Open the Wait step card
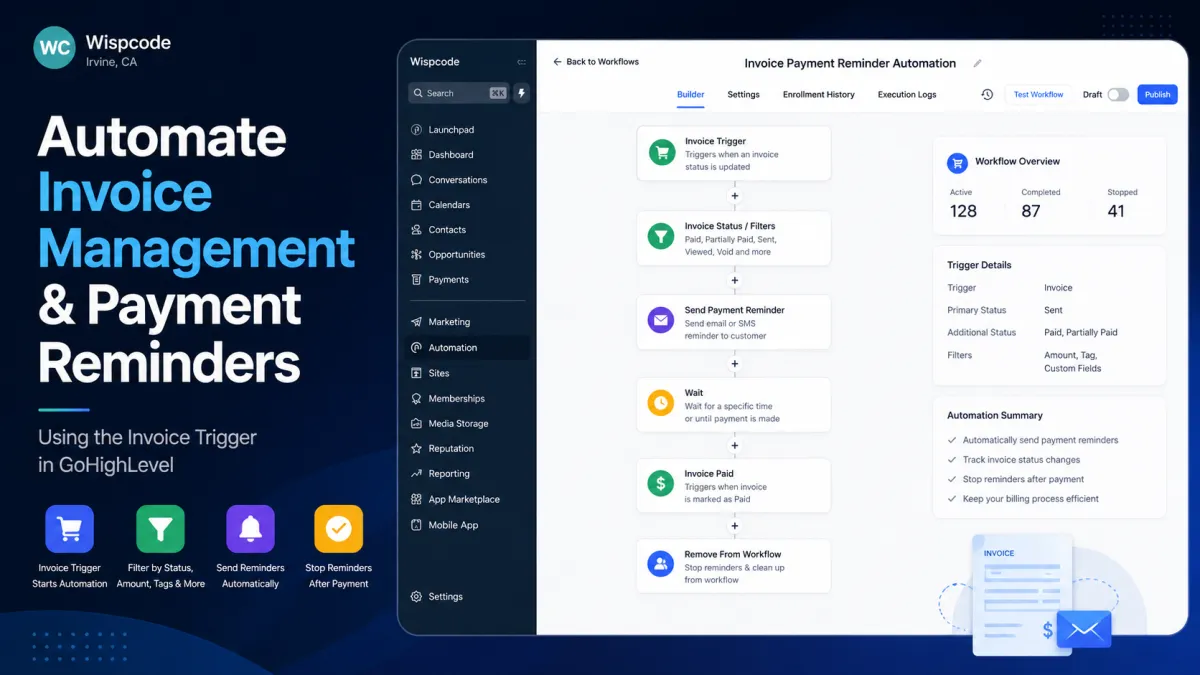1200x675 pixels. (x=734, y=405)
